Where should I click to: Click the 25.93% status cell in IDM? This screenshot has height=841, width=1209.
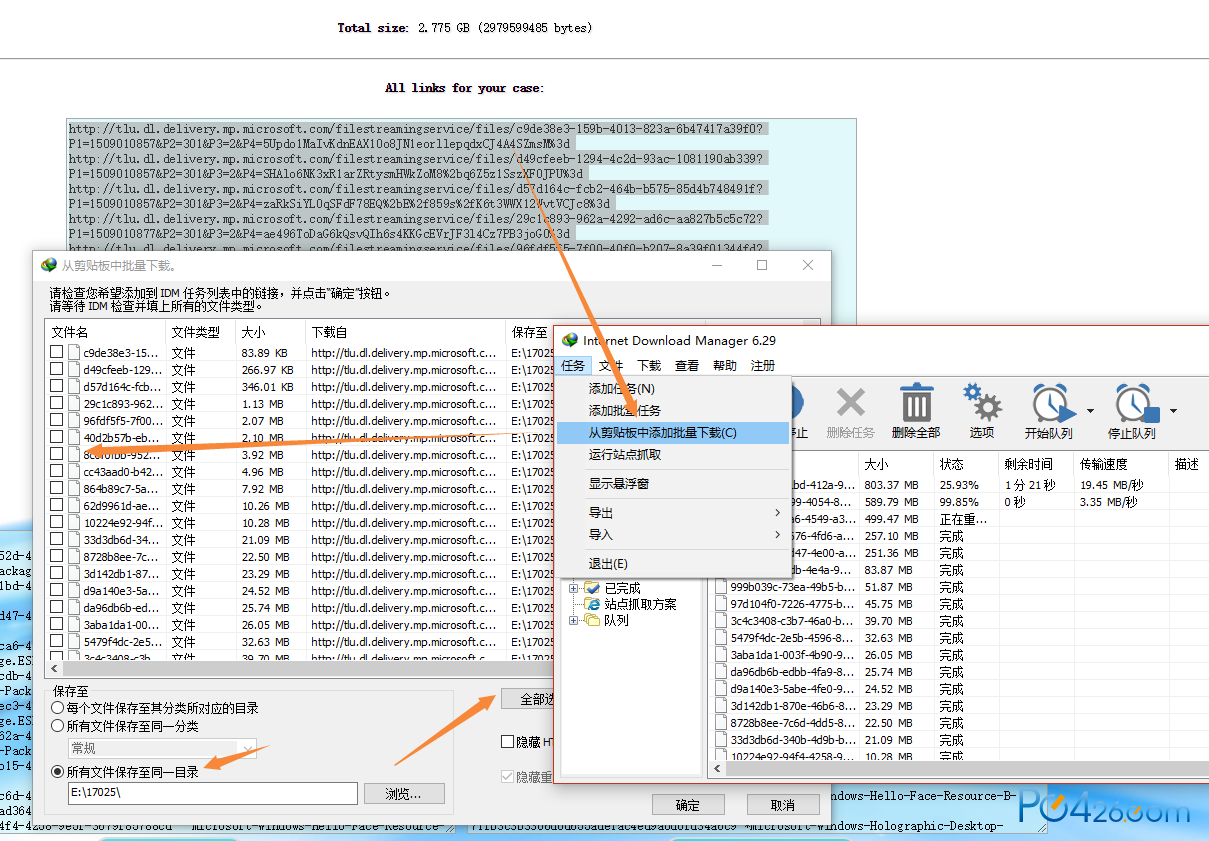[x=958, y=485]
